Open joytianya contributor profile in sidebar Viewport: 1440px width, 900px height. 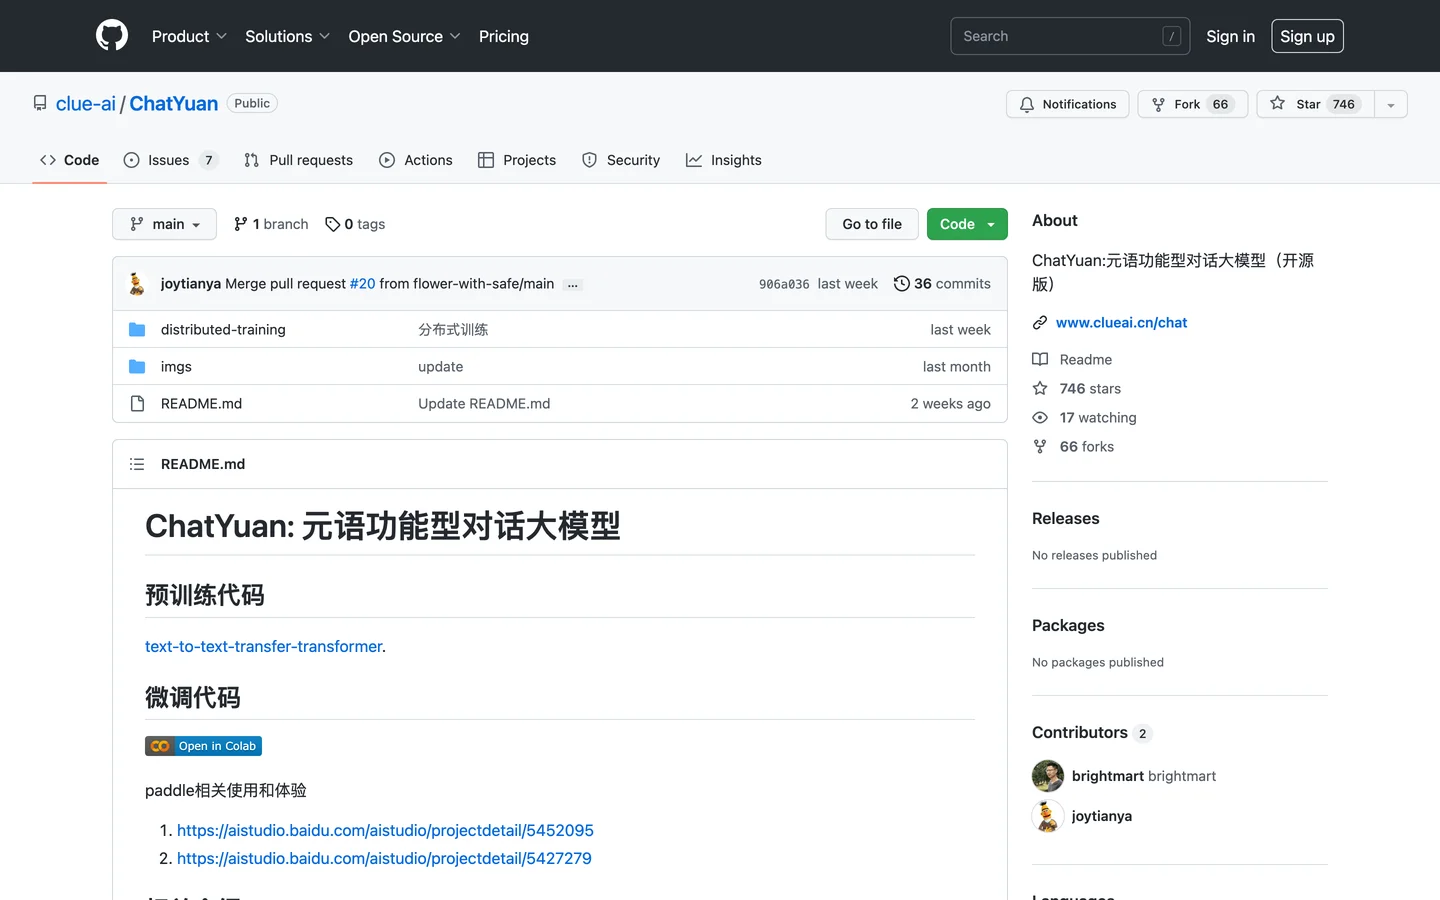(1102, 816)
